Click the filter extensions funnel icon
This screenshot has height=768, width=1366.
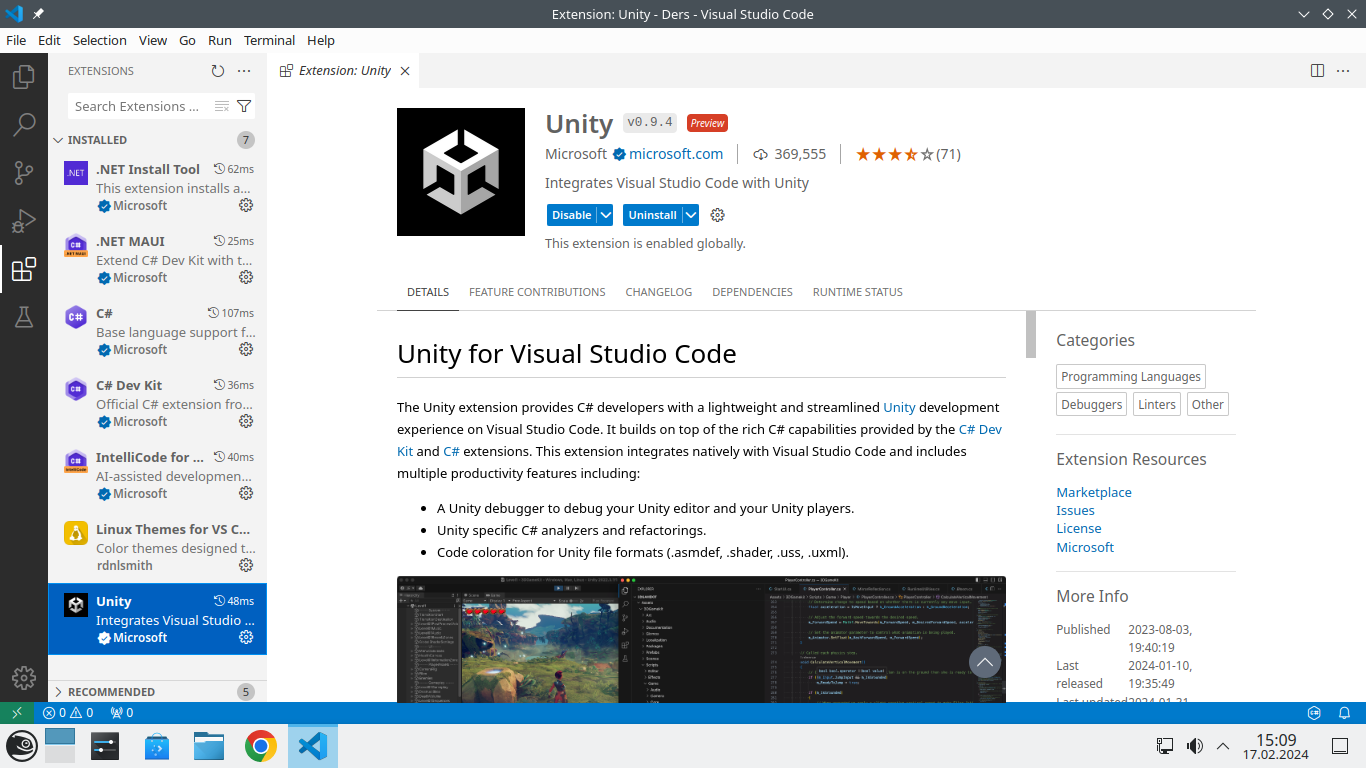[244, 106]
